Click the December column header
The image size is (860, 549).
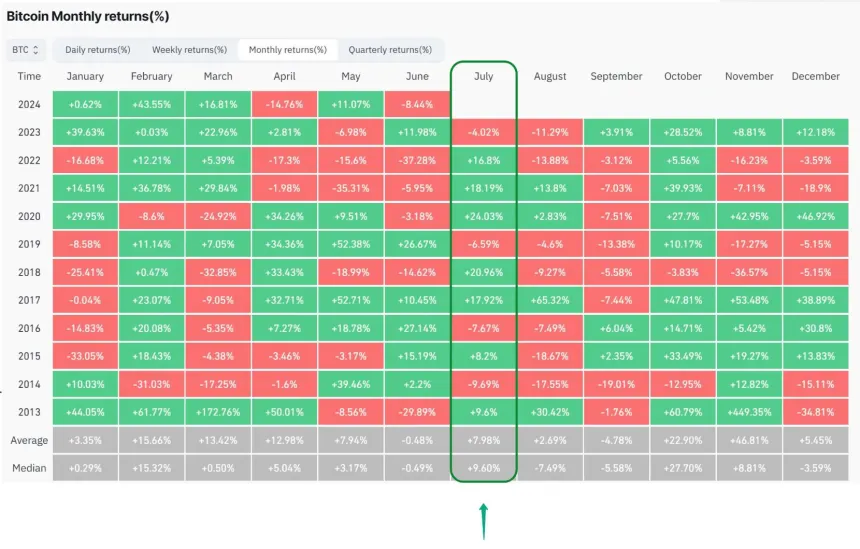816,76
